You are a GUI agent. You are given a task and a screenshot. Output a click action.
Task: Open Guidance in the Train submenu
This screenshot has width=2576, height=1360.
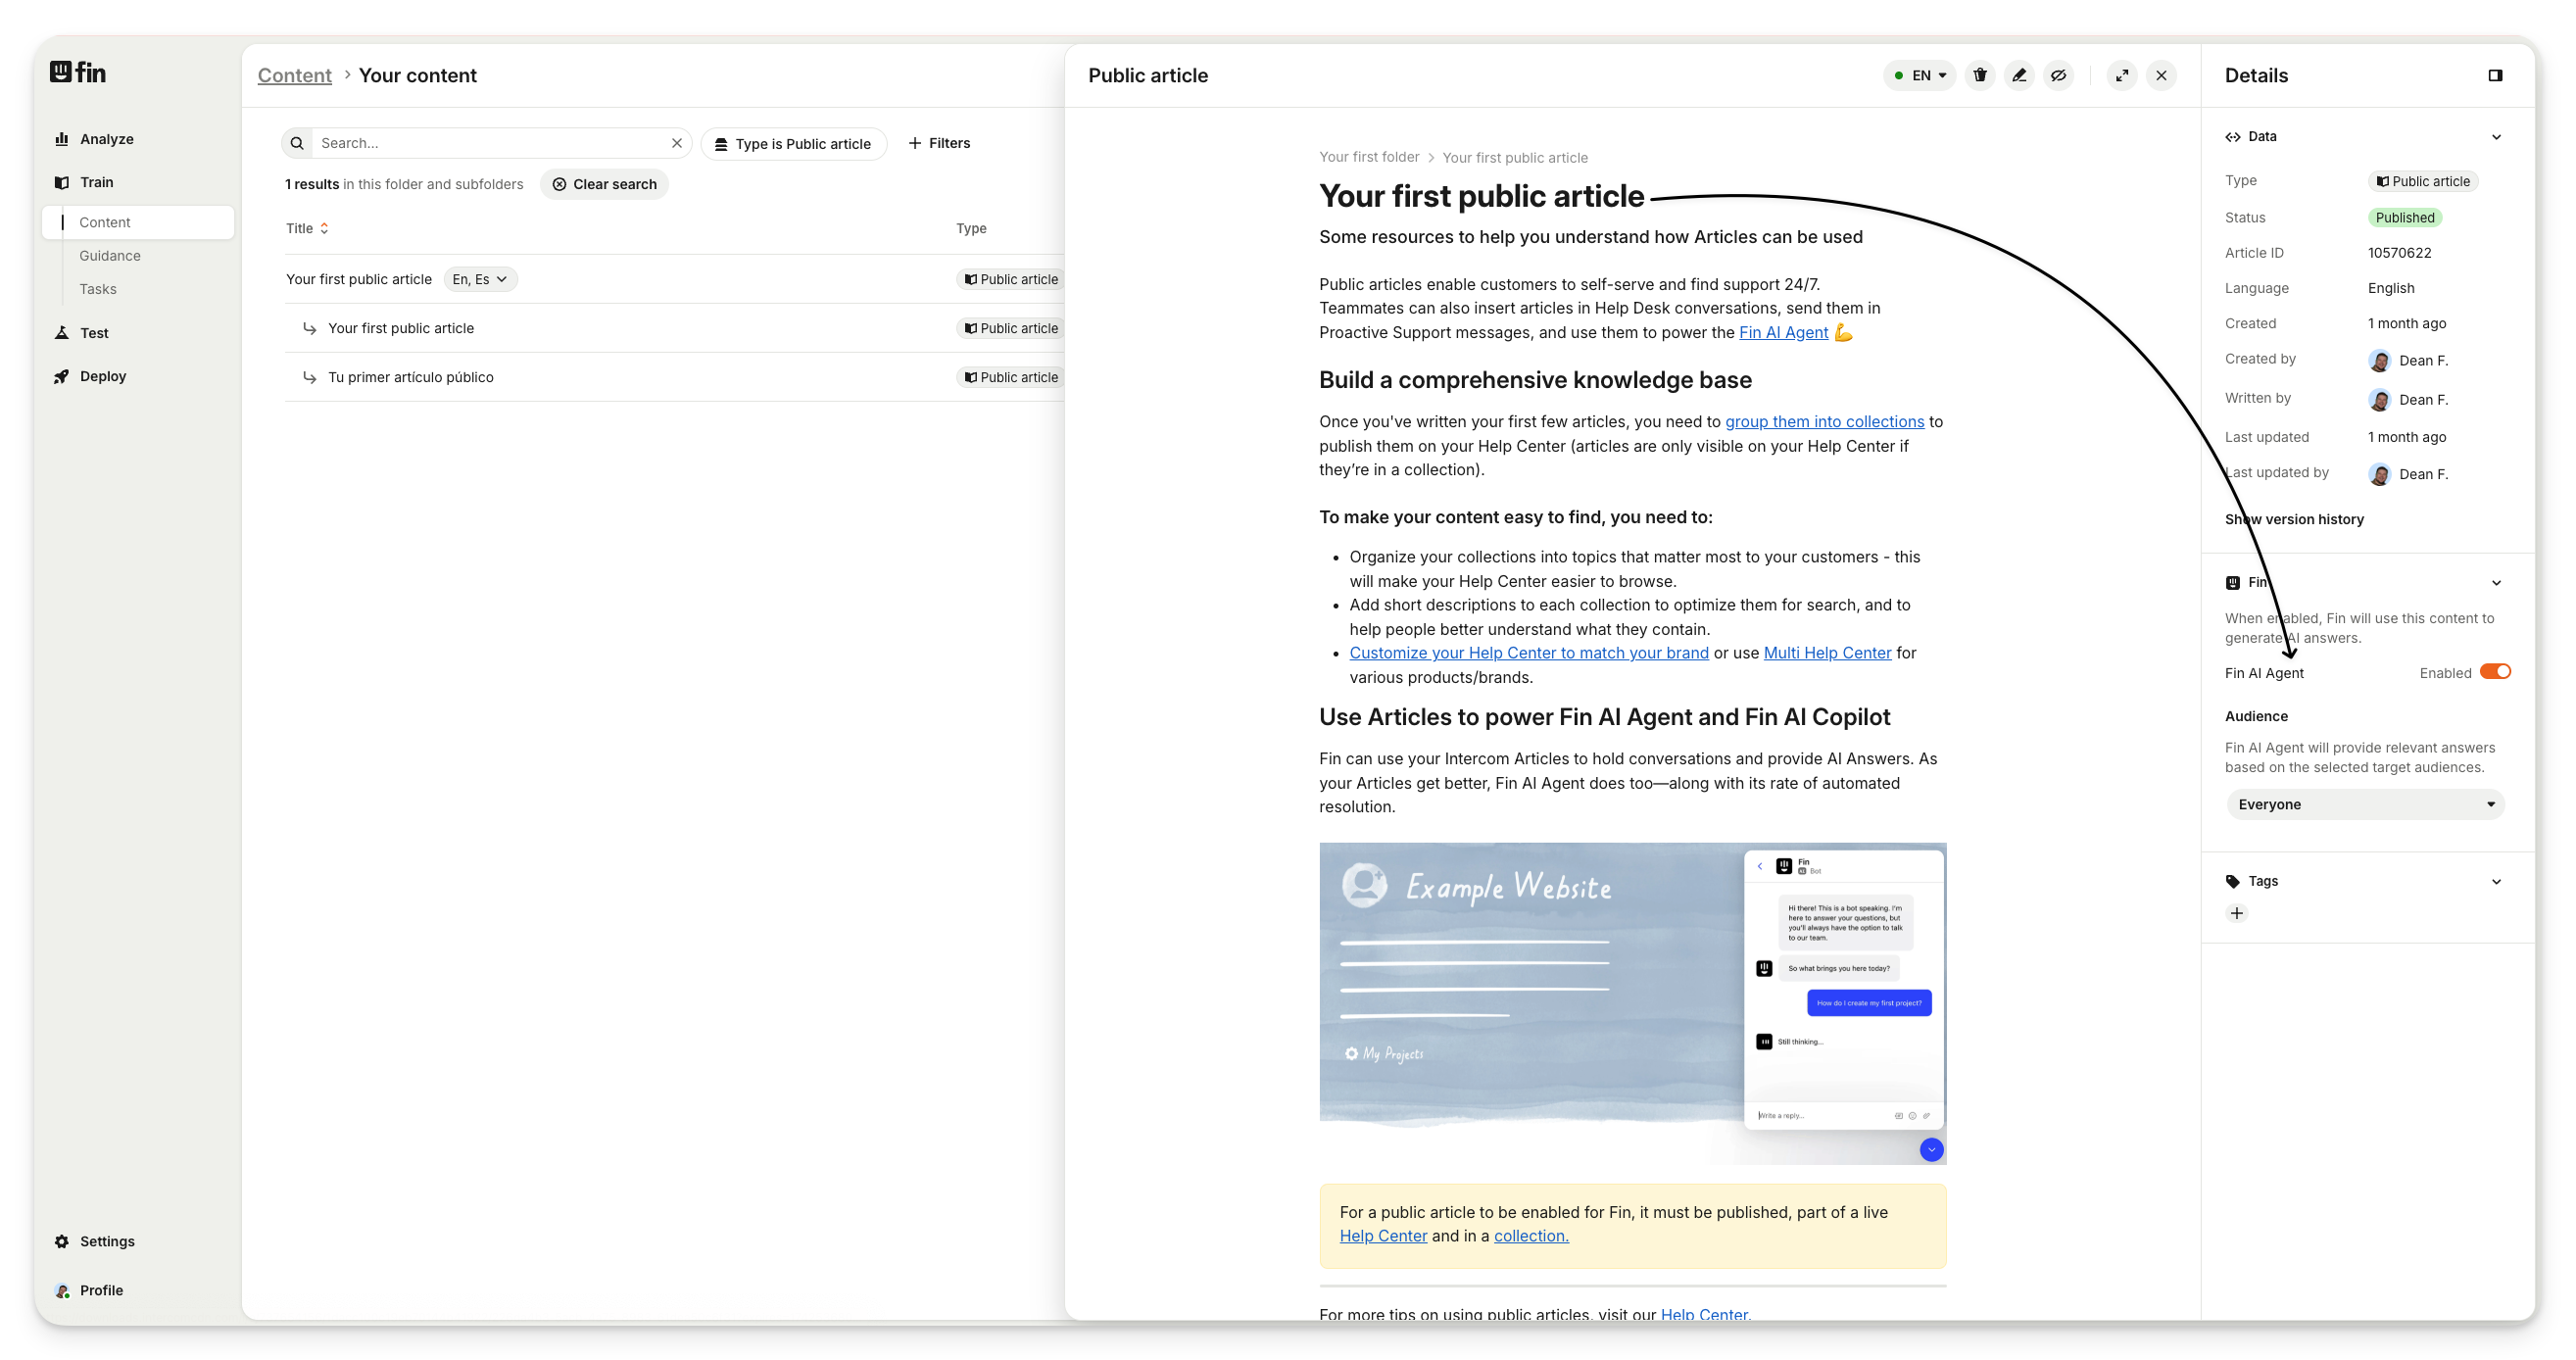110,256
